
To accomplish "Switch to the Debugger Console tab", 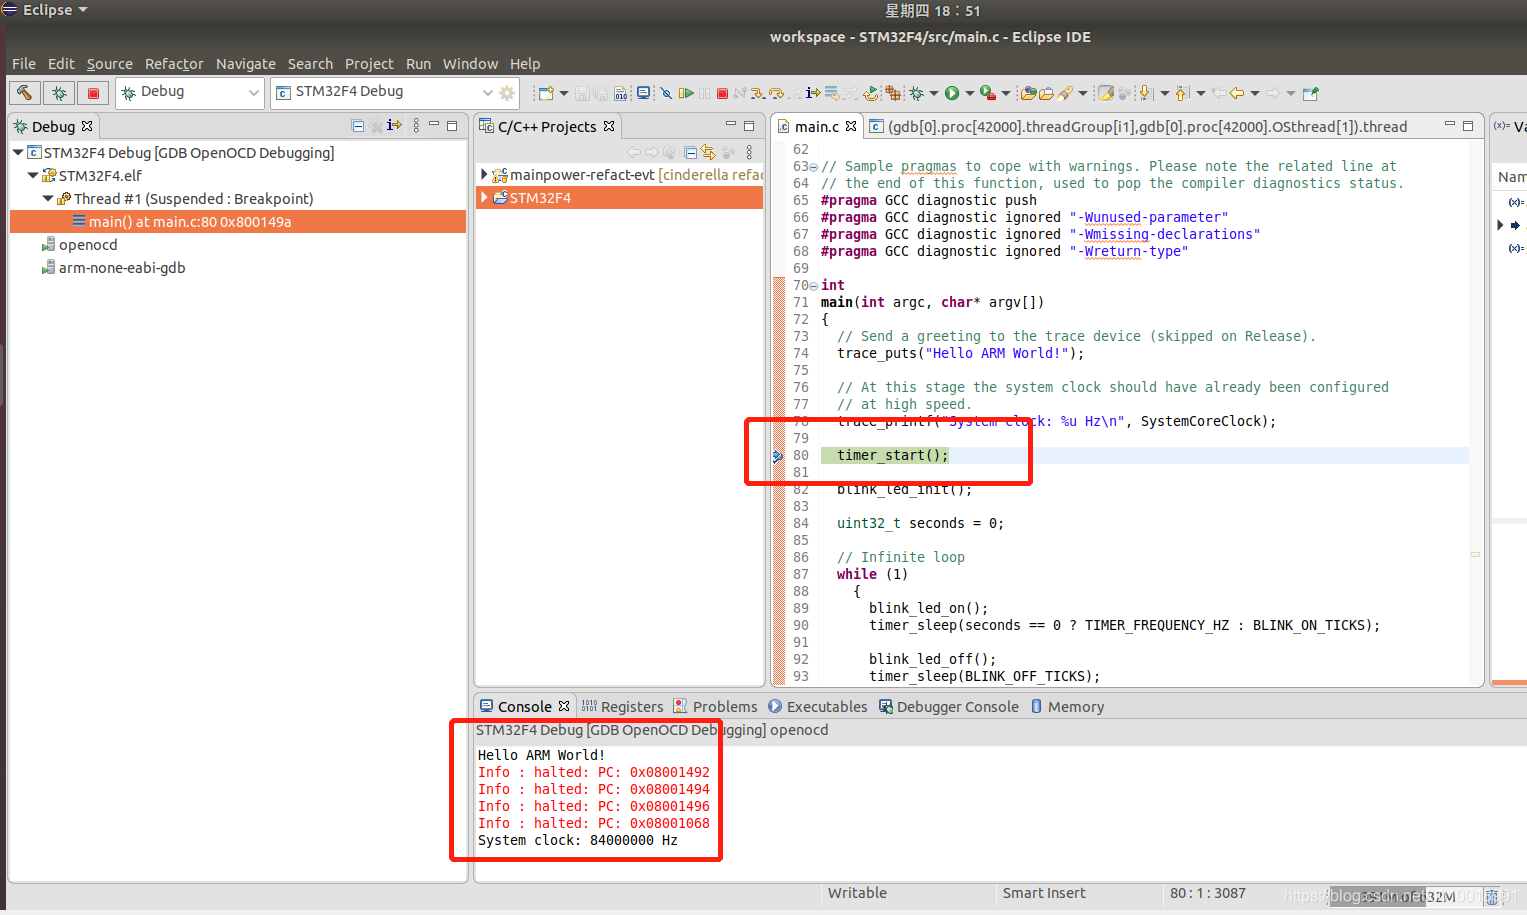I will click(949, 707).
